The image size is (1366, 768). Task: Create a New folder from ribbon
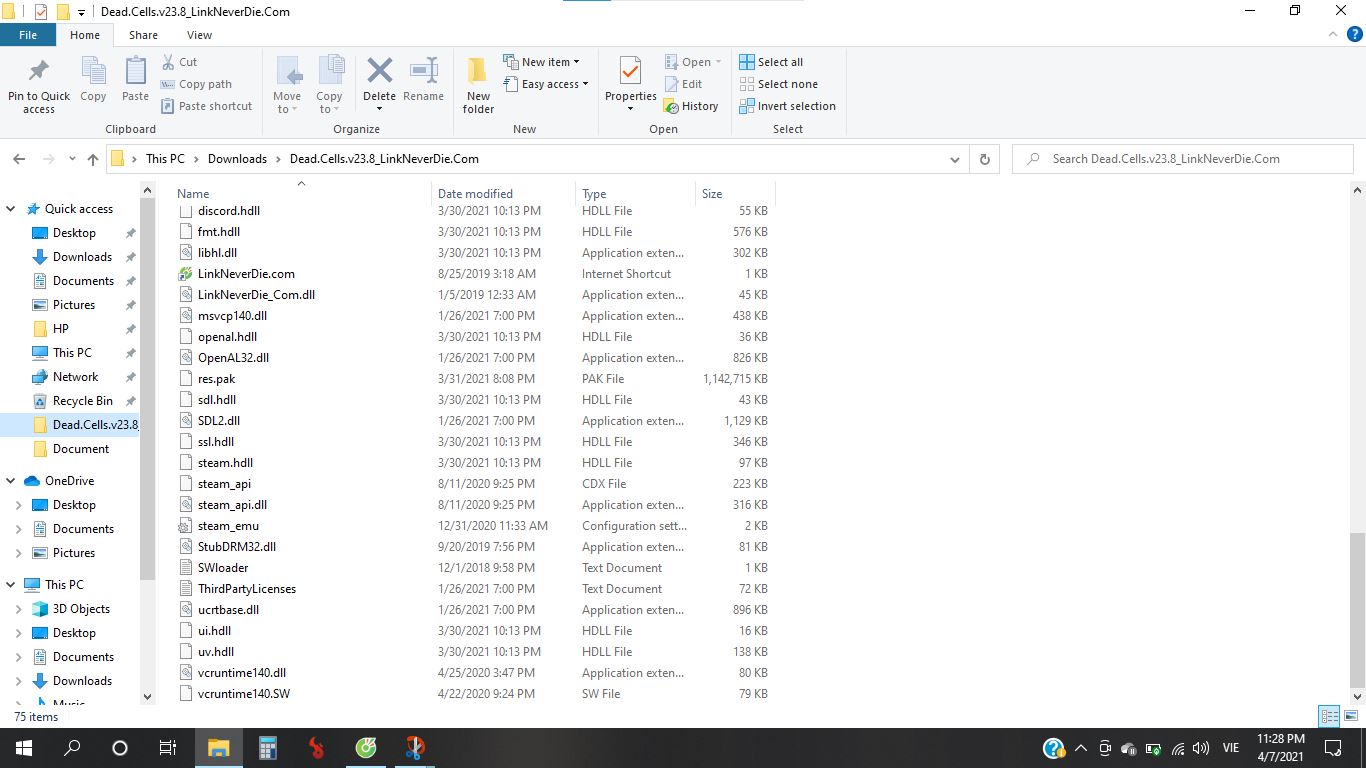coord(478,84)
